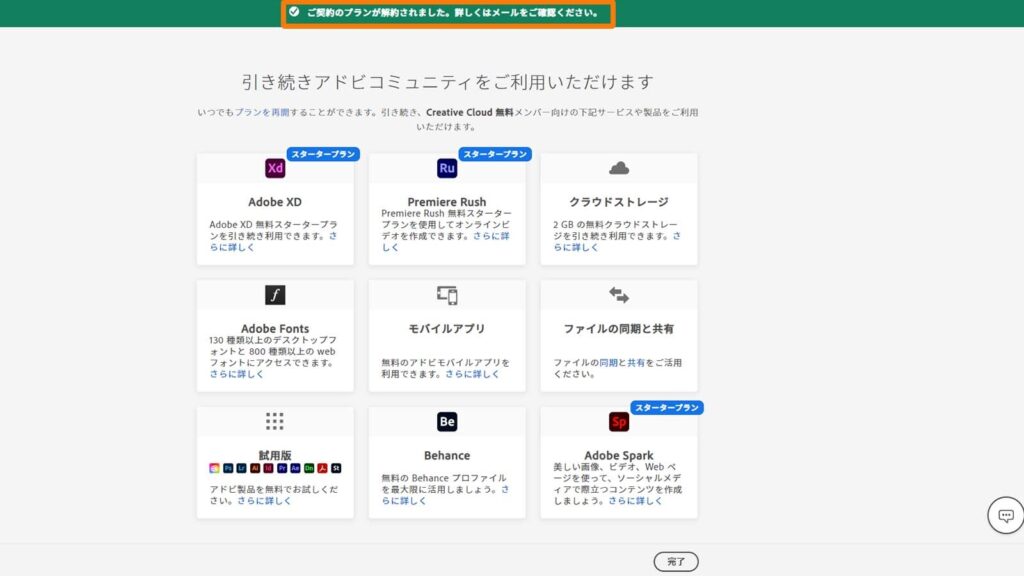Open さらに詳しく link in Premiere Rush card
The image size is (1024, 576).
pyautogui.click(x=391, y=248)
